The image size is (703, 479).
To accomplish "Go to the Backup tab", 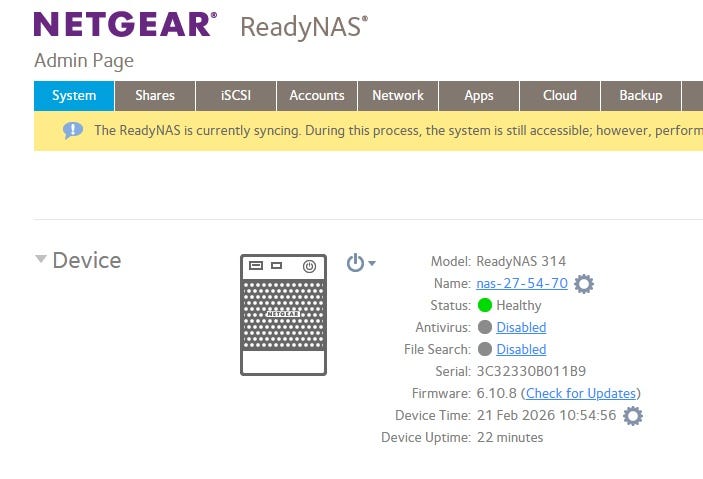I will click(x=641, y=96).
